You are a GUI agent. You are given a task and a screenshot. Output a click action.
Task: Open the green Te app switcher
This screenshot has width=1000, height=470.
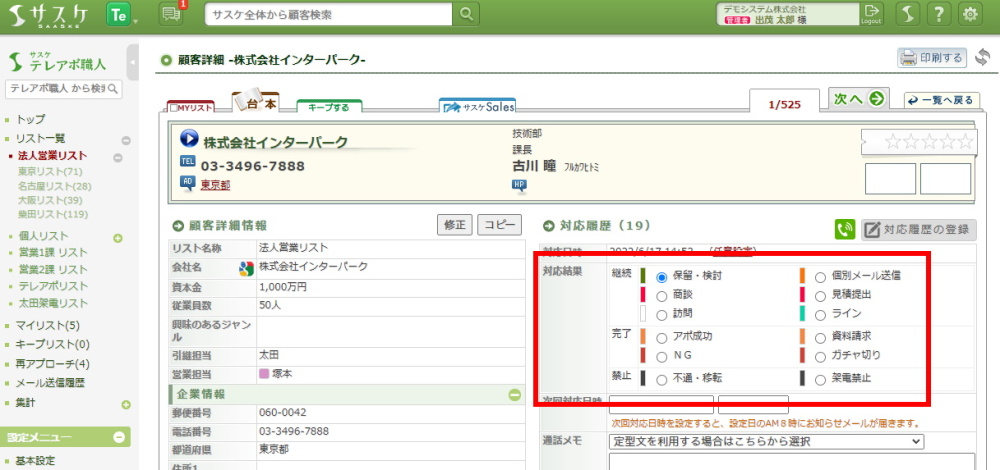click(x=119, y=15)
